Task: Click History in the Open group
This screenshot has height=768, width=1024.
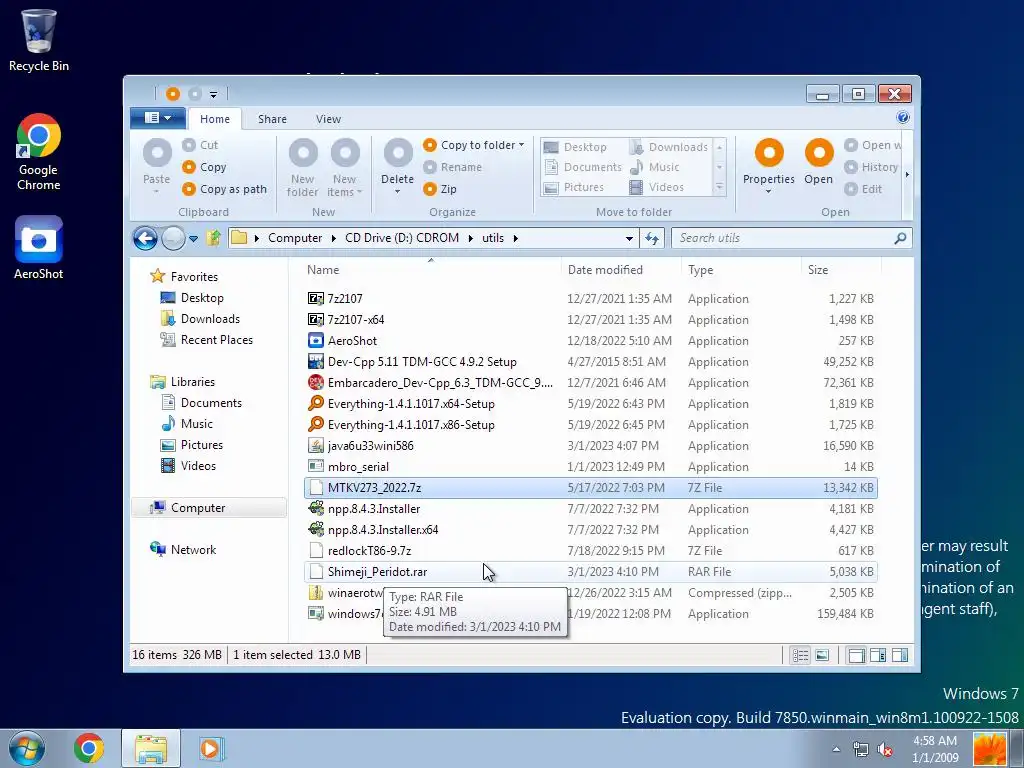Action: point(871,167)
